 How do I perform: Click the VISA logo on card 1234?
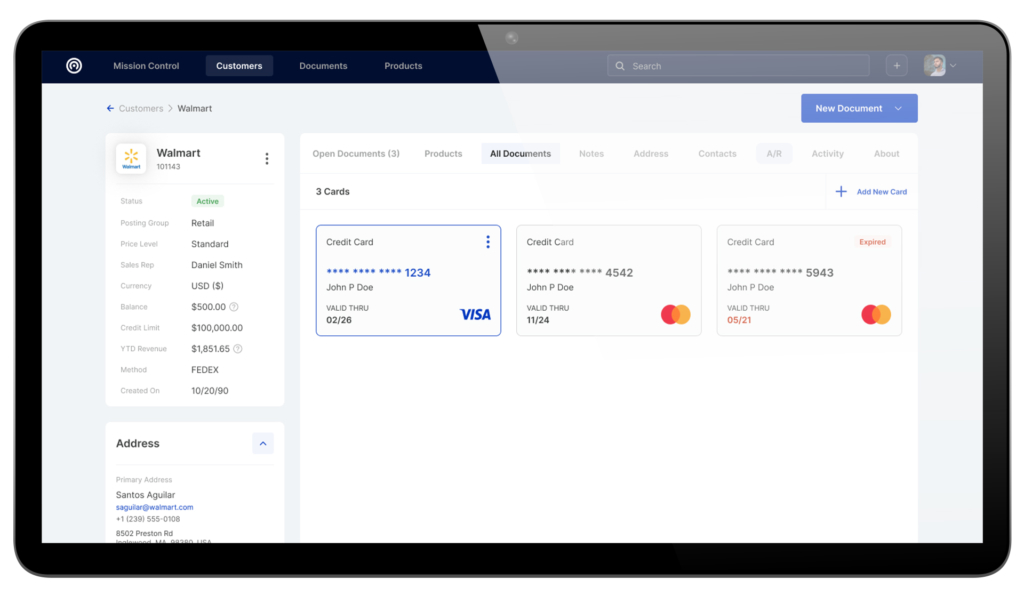(x=475, y=315)
